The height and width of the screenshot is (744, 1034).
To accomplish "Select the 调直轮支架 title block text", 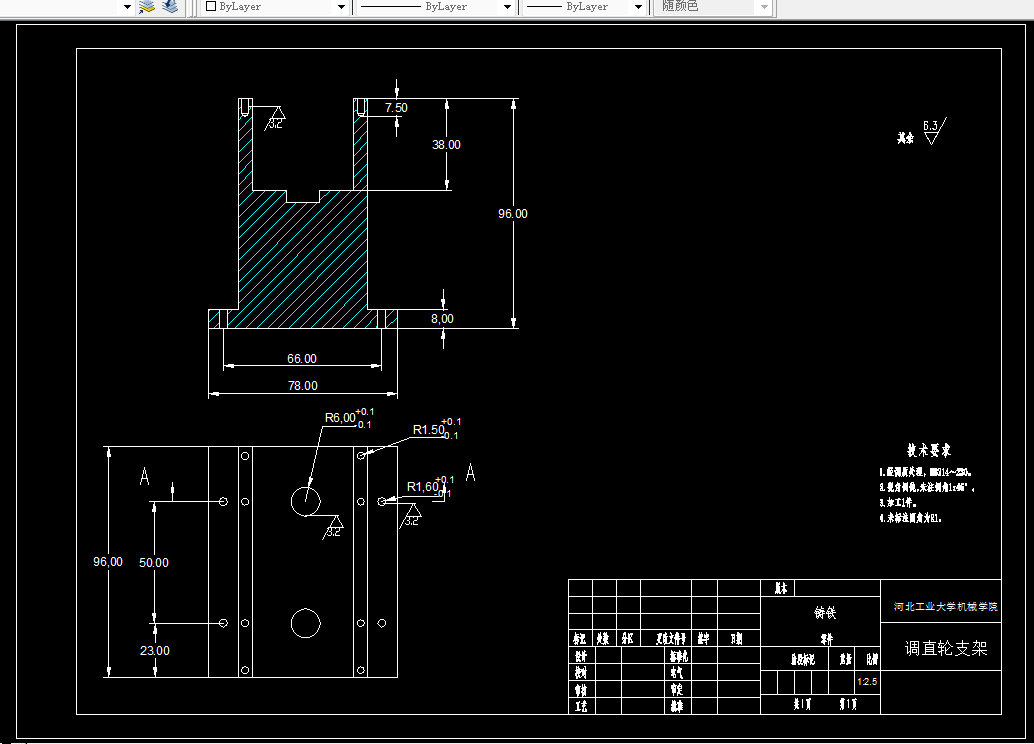I will (x=946, y=648).
